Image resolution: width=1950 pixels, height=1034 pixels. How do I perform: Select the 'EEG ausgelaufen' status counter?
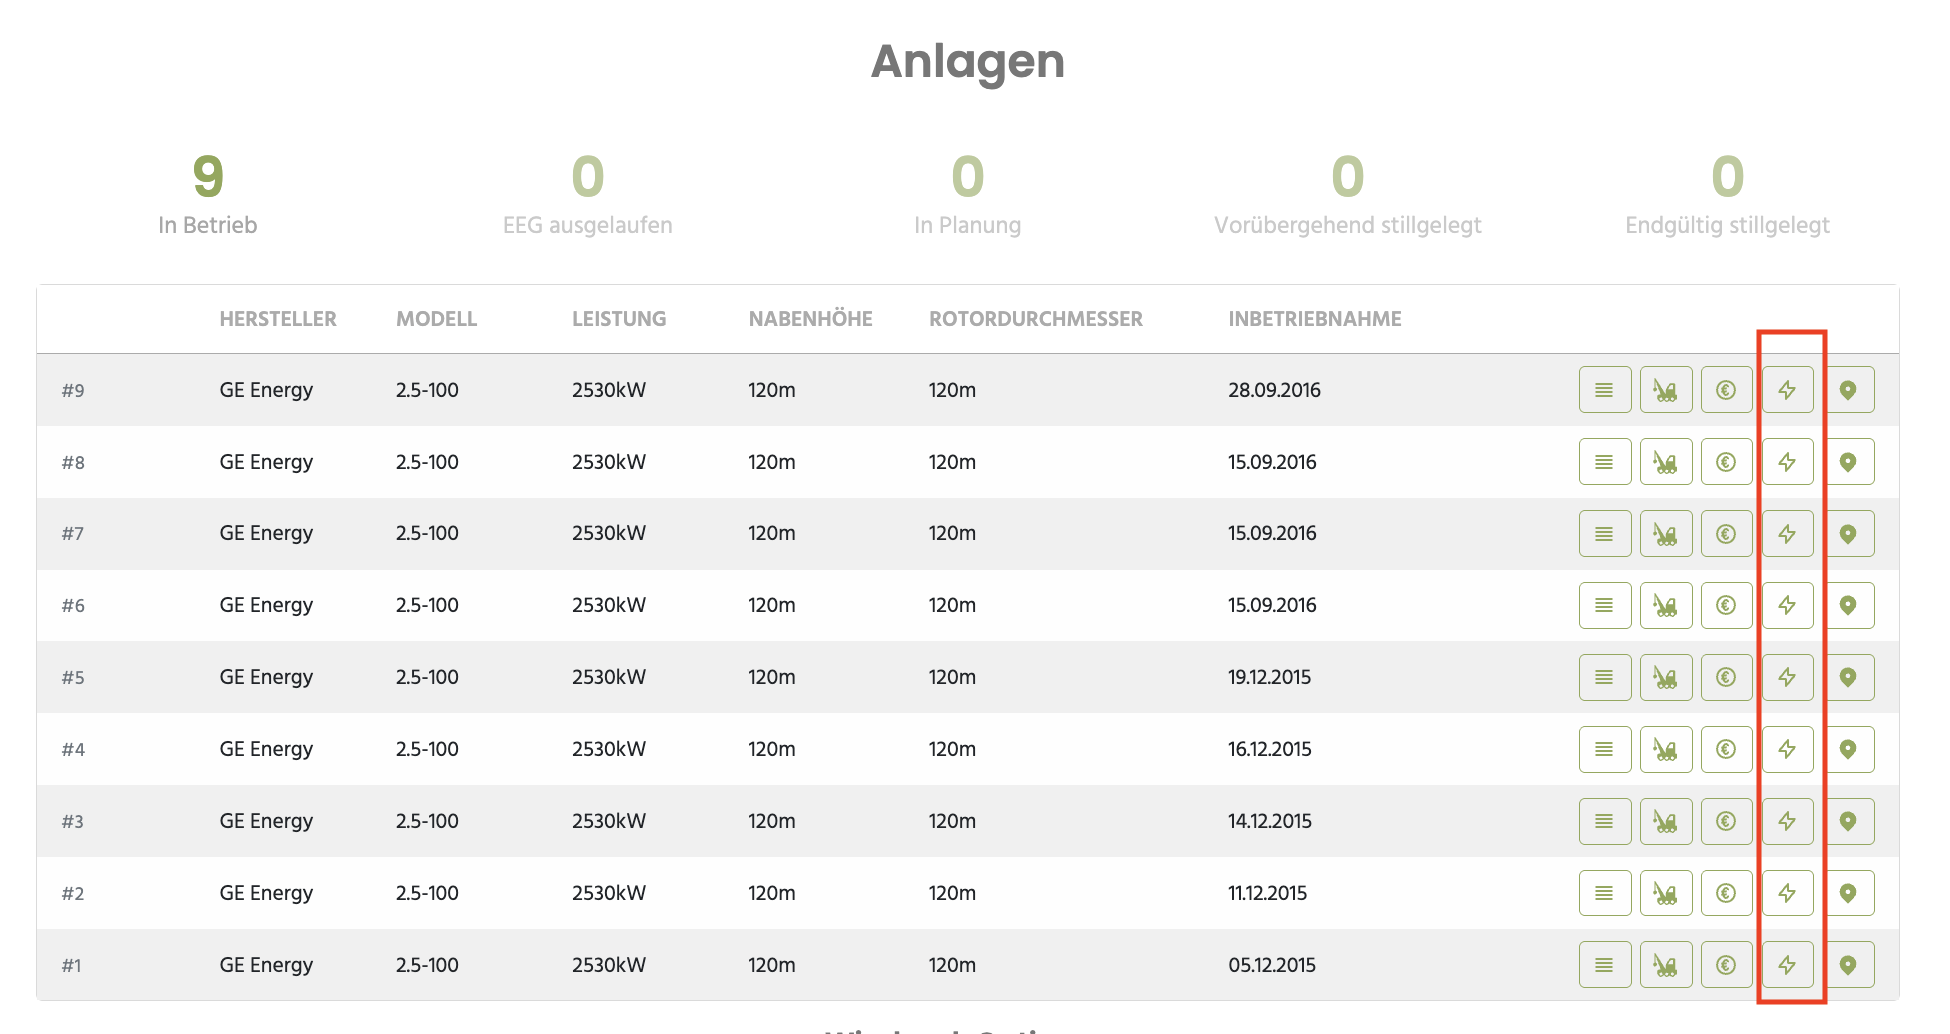588,195
